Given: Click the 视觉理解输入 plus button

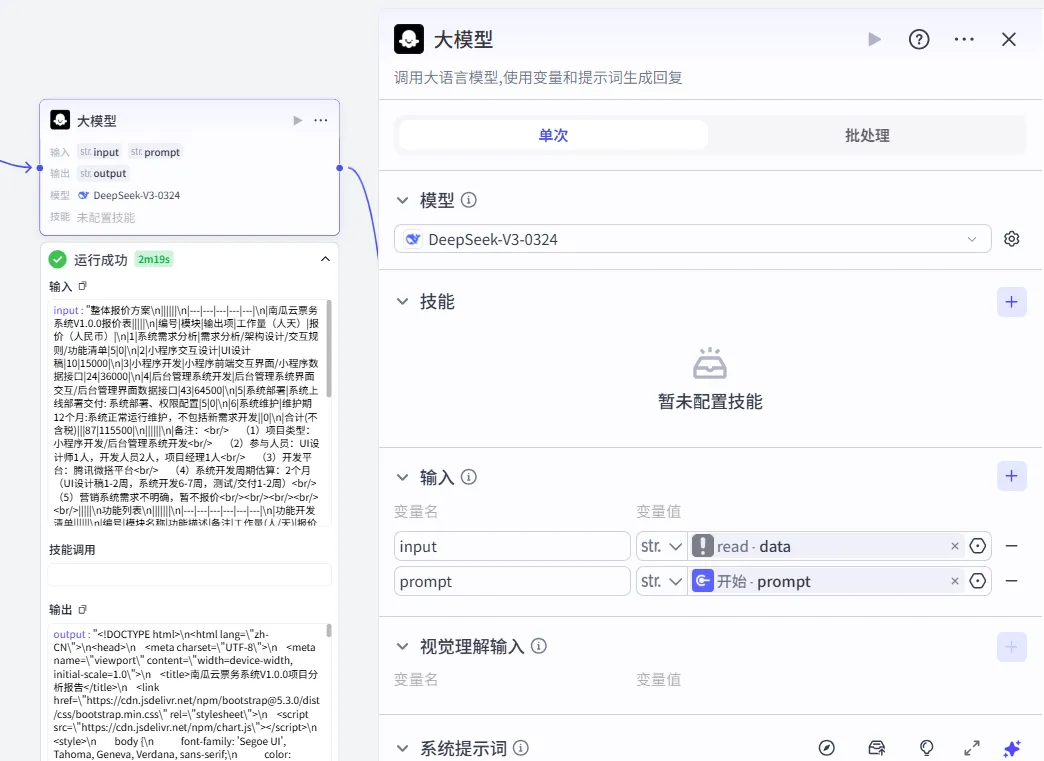Looking at the screenshot, I should [x=1011, y=647].
